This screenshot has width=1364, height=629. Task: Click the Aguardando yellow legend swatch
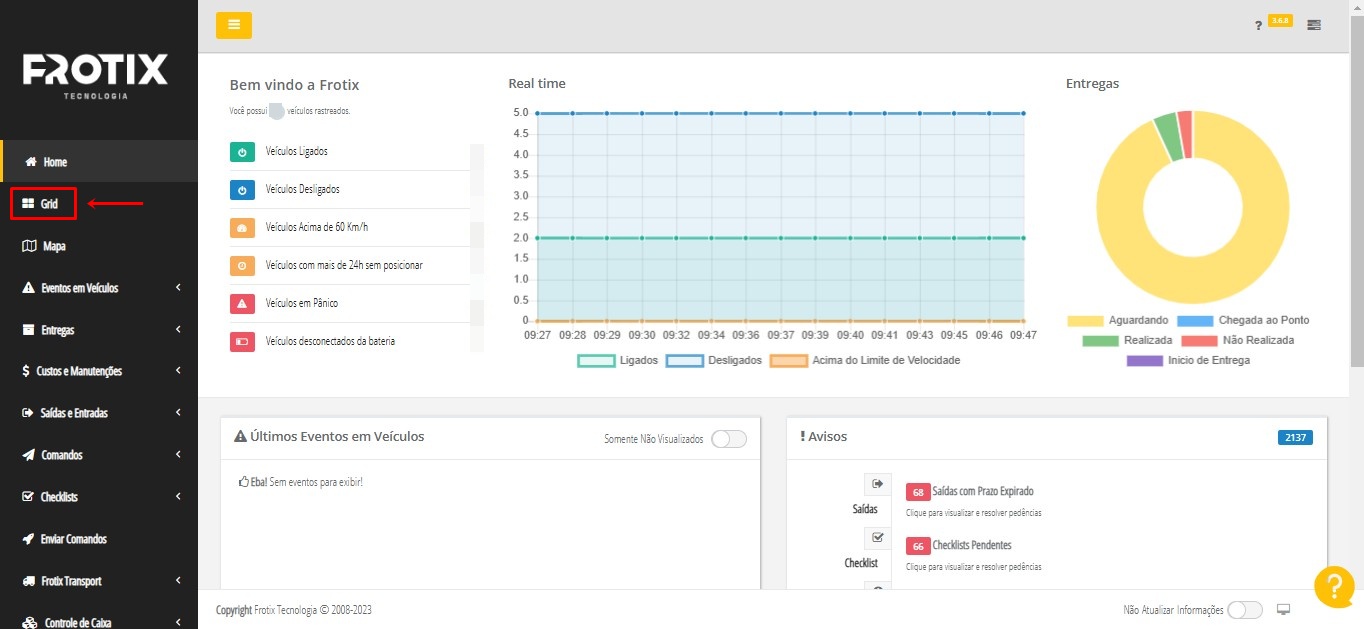[x=1084, y=321]
